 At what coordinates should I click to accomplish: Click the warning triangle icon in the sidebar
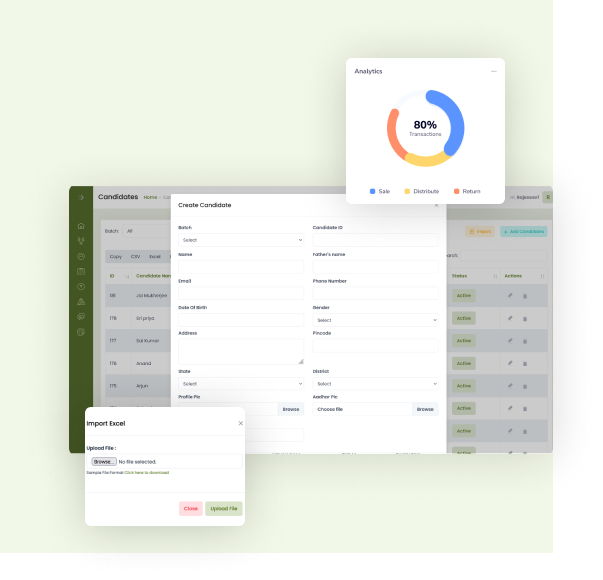coord(82,301)
